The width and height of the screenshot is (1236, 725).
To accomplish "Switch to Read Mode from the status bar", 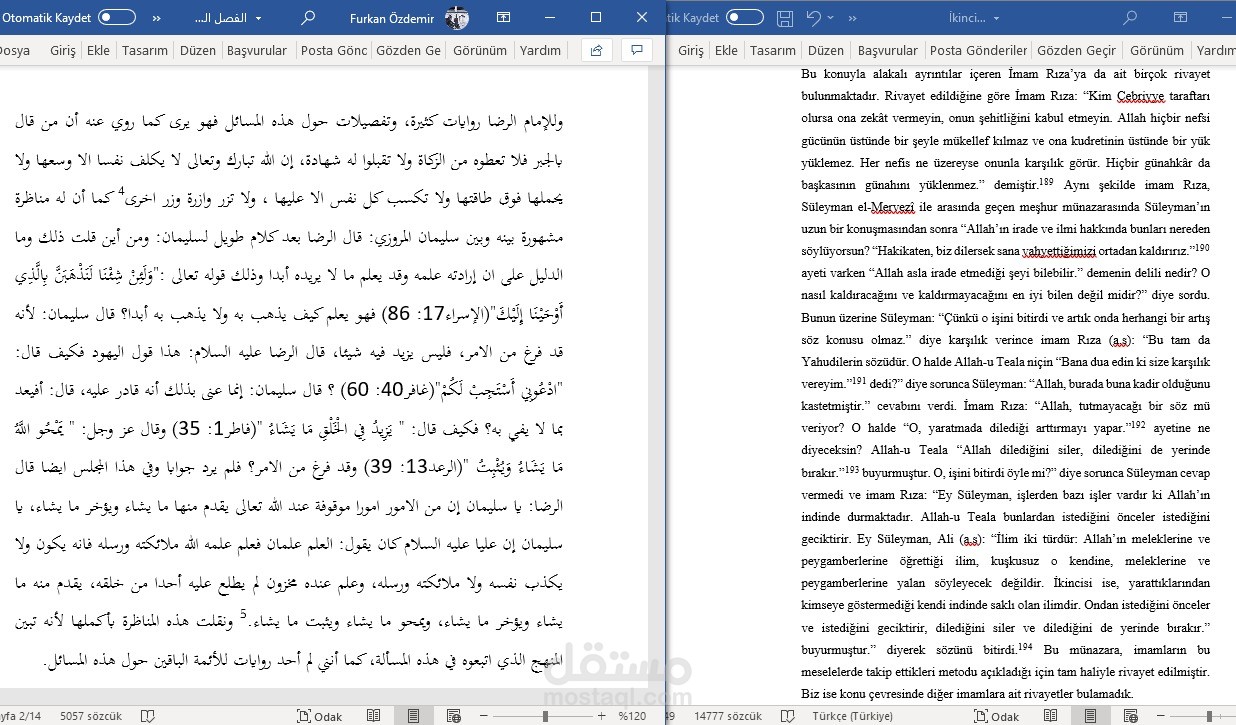I will [x=374, y=716].
